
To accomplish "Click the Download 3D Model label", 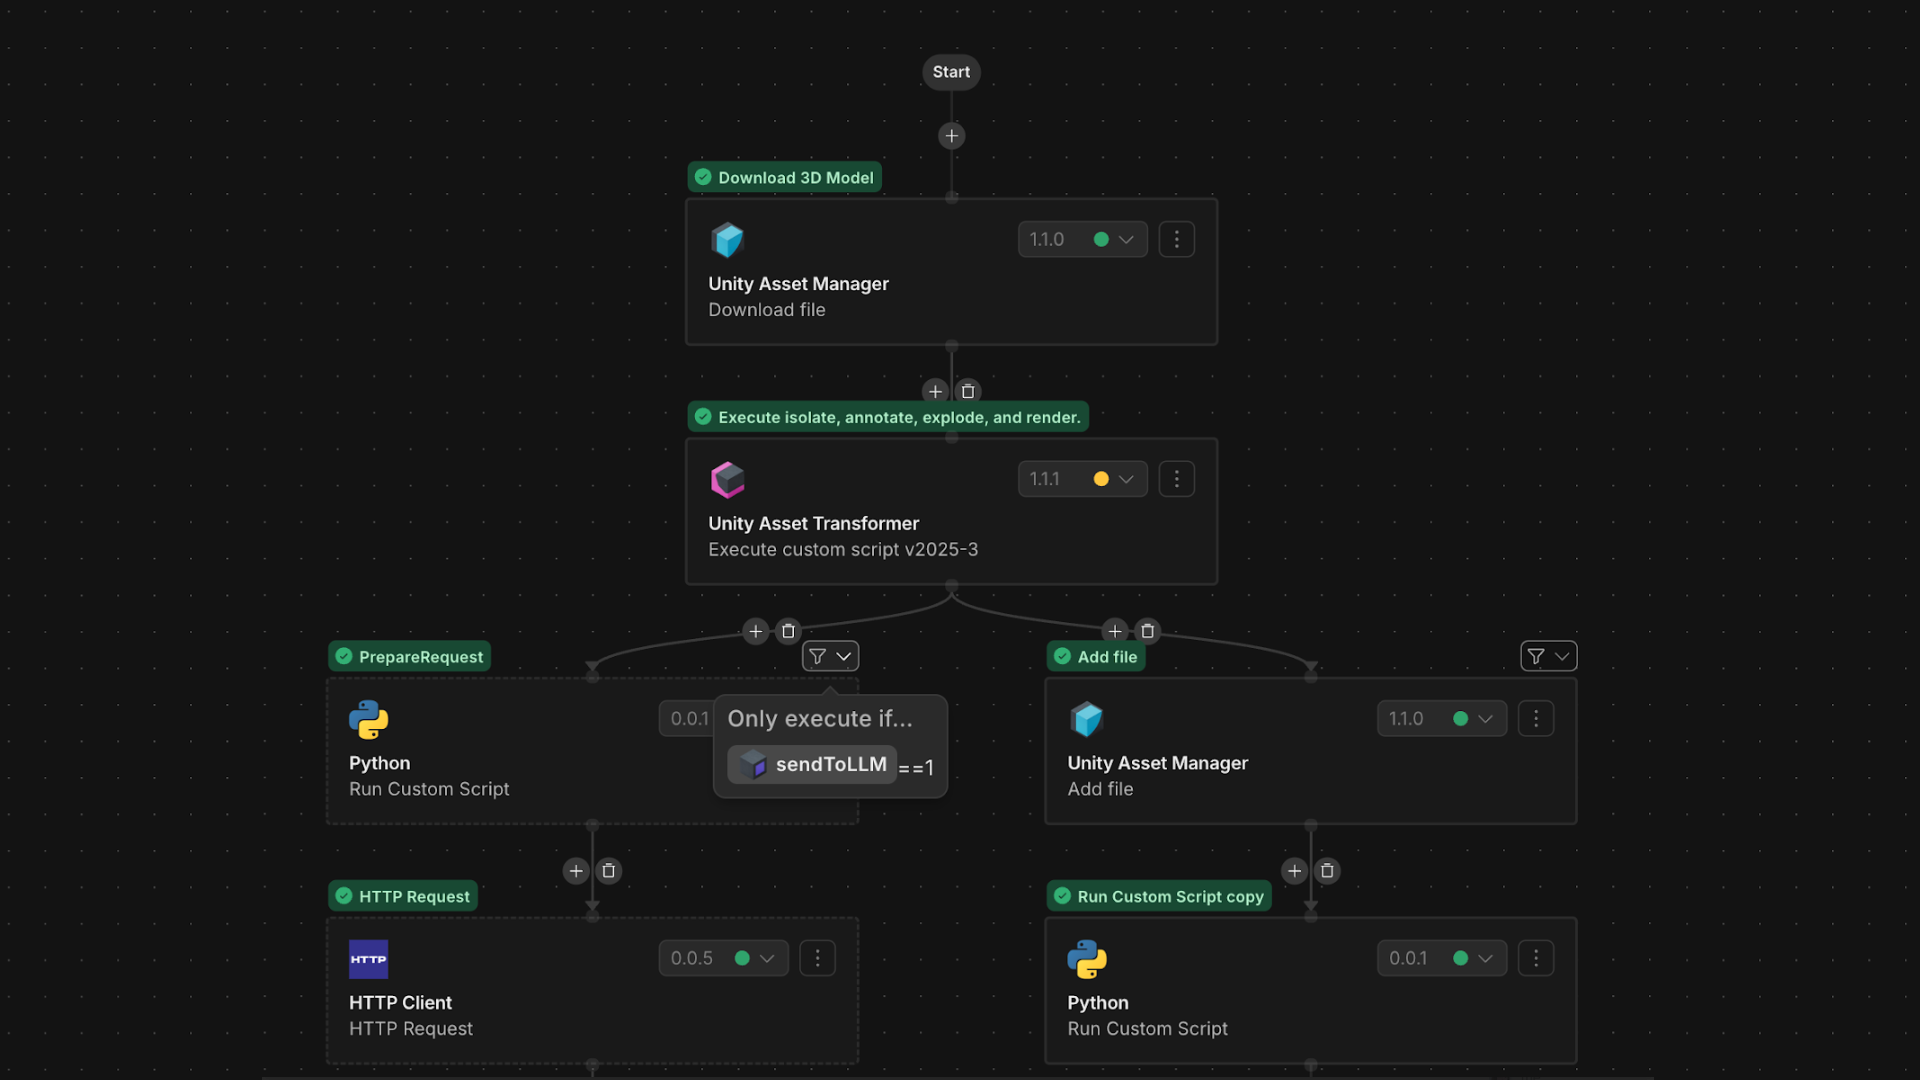I will pyautogui.click(x=785, y=177).
